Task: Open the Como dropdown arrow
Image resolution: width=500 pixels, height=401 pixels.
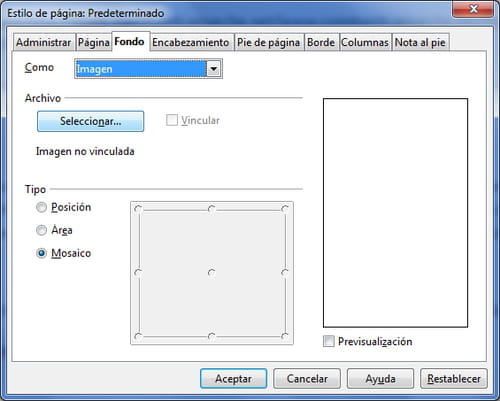Action: 214,69
